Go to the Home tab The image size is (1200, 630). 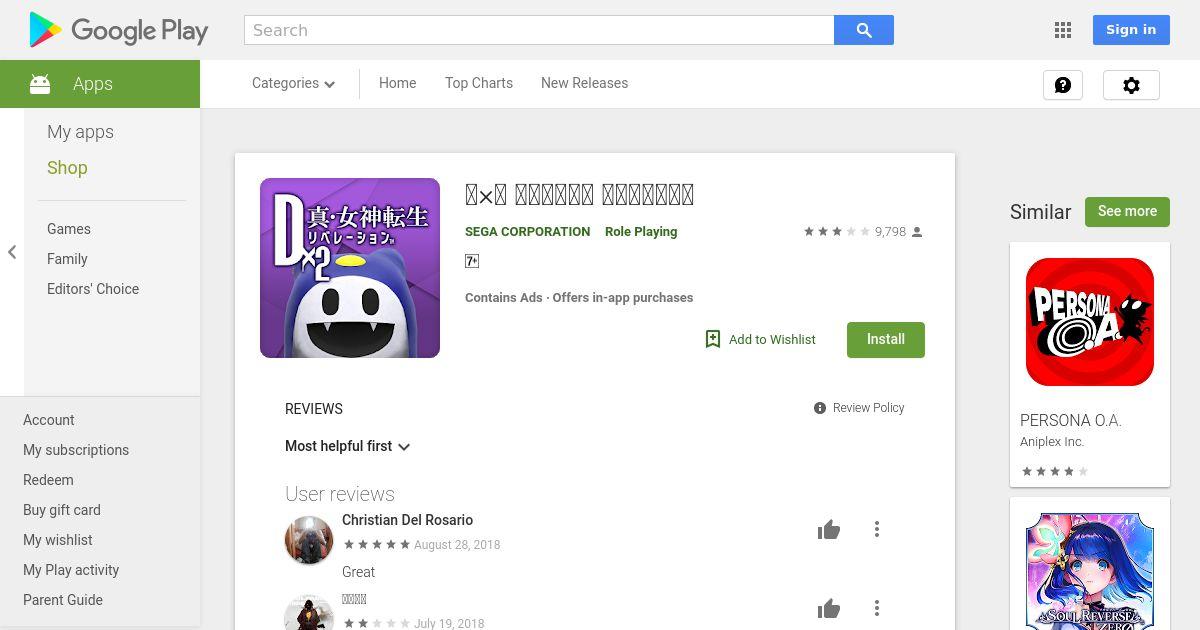(x=397, y=83)
